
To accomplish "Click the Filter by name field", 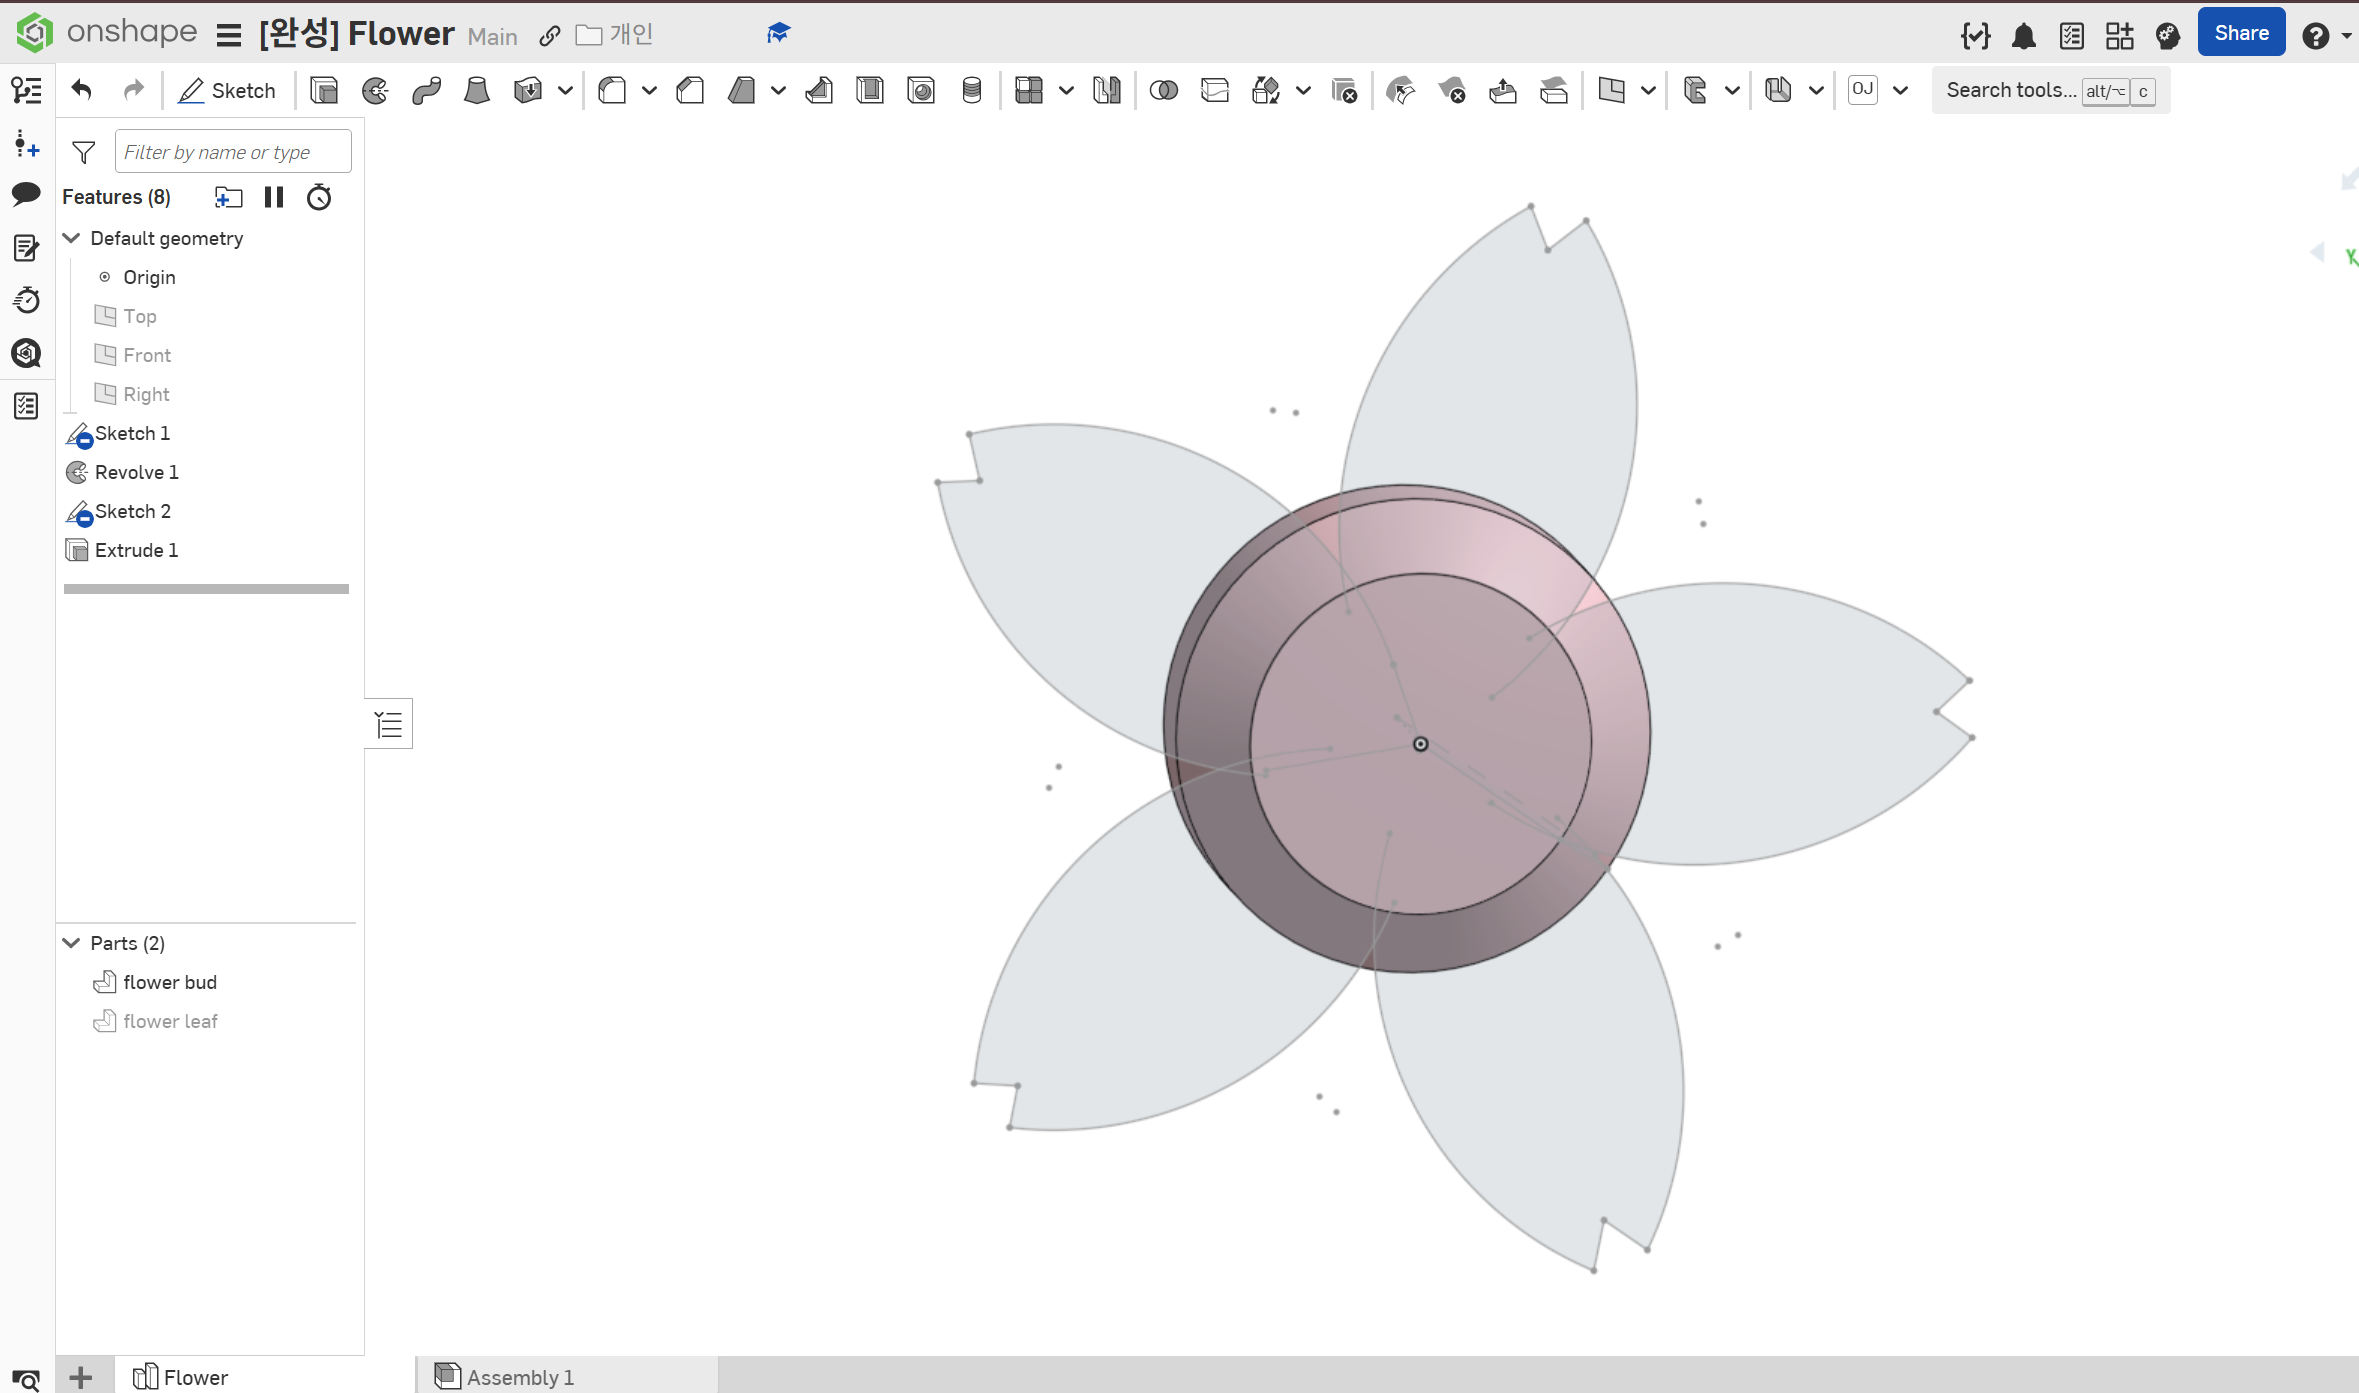I will click(233, 152).
